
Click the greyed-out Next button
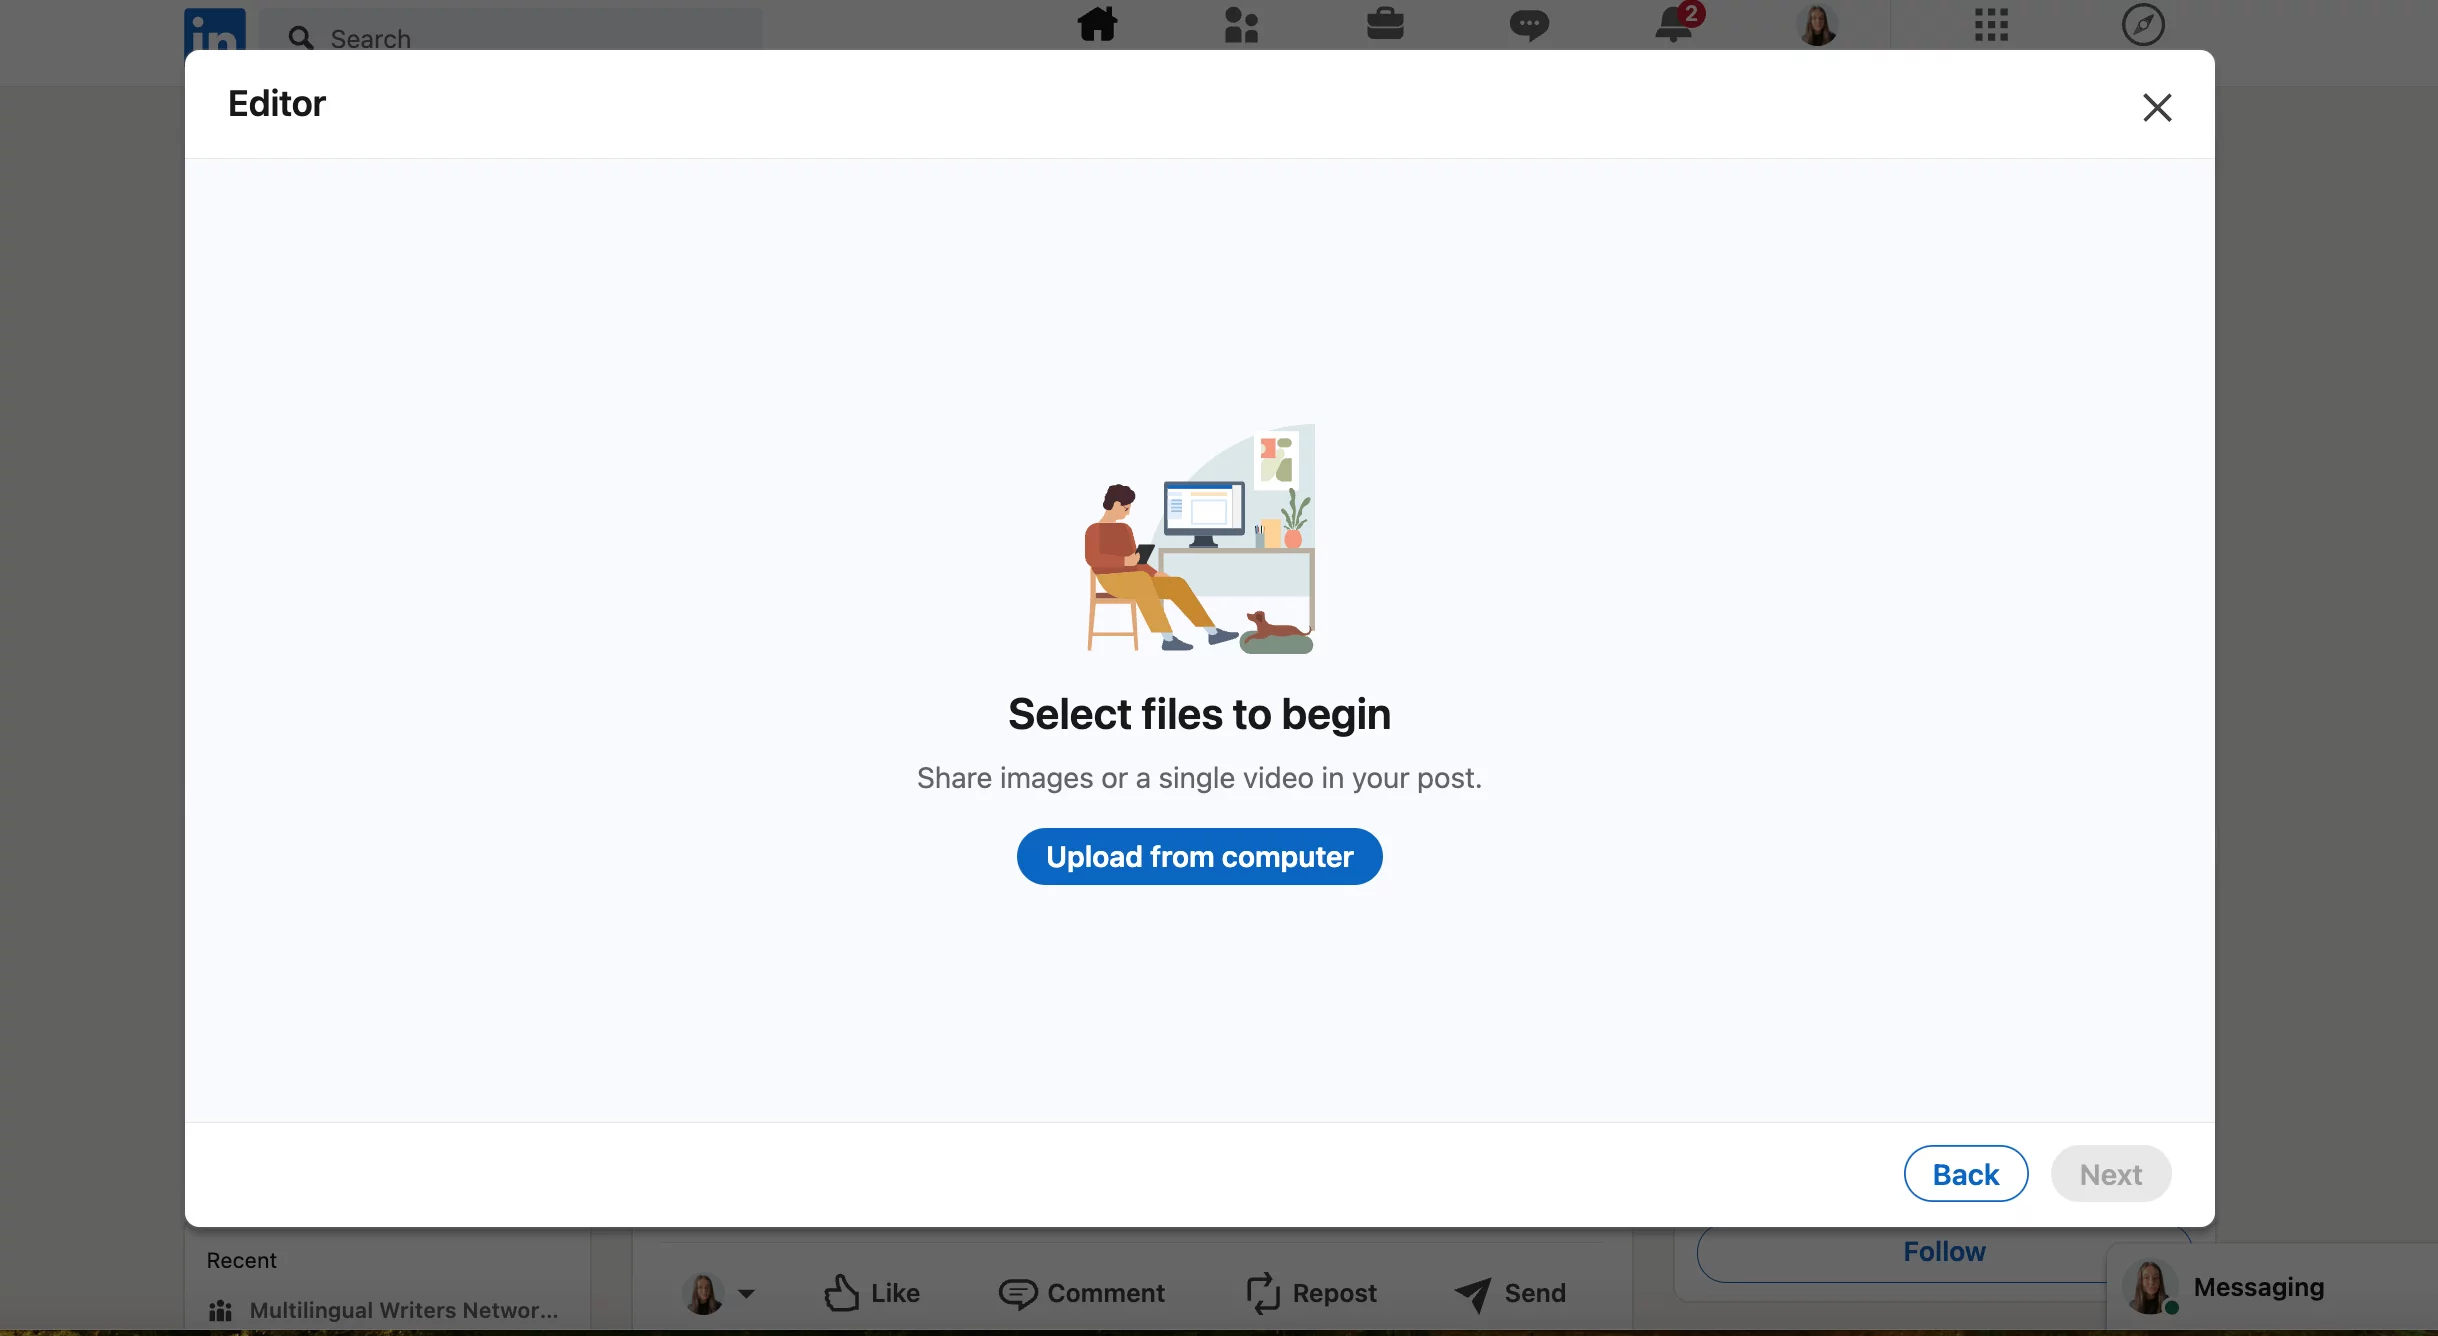click(x=2111, y=1173)
